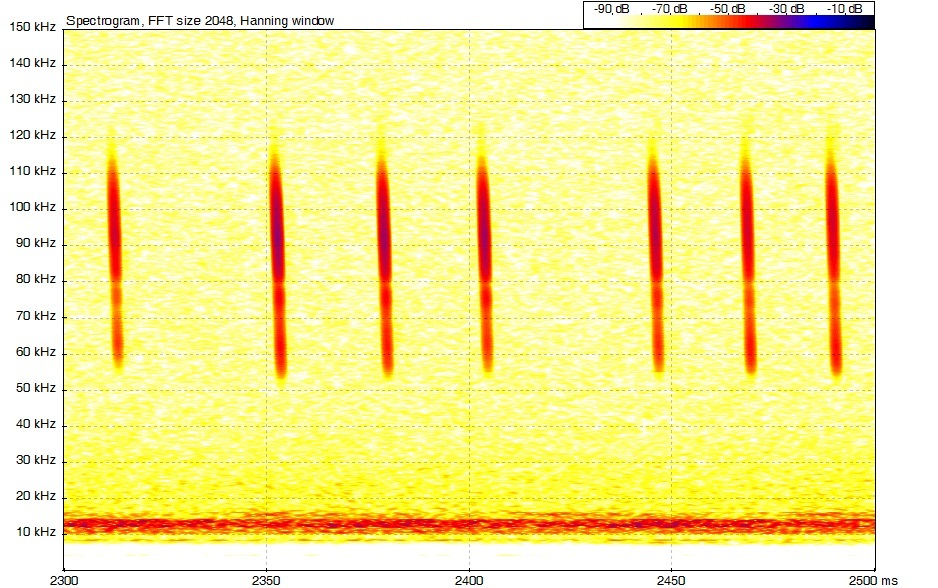The width and height of the screenshot is (938, 588).
Task: Click the 90 kHz axis label
Action: pyautogui.click(x=36, y=243)
